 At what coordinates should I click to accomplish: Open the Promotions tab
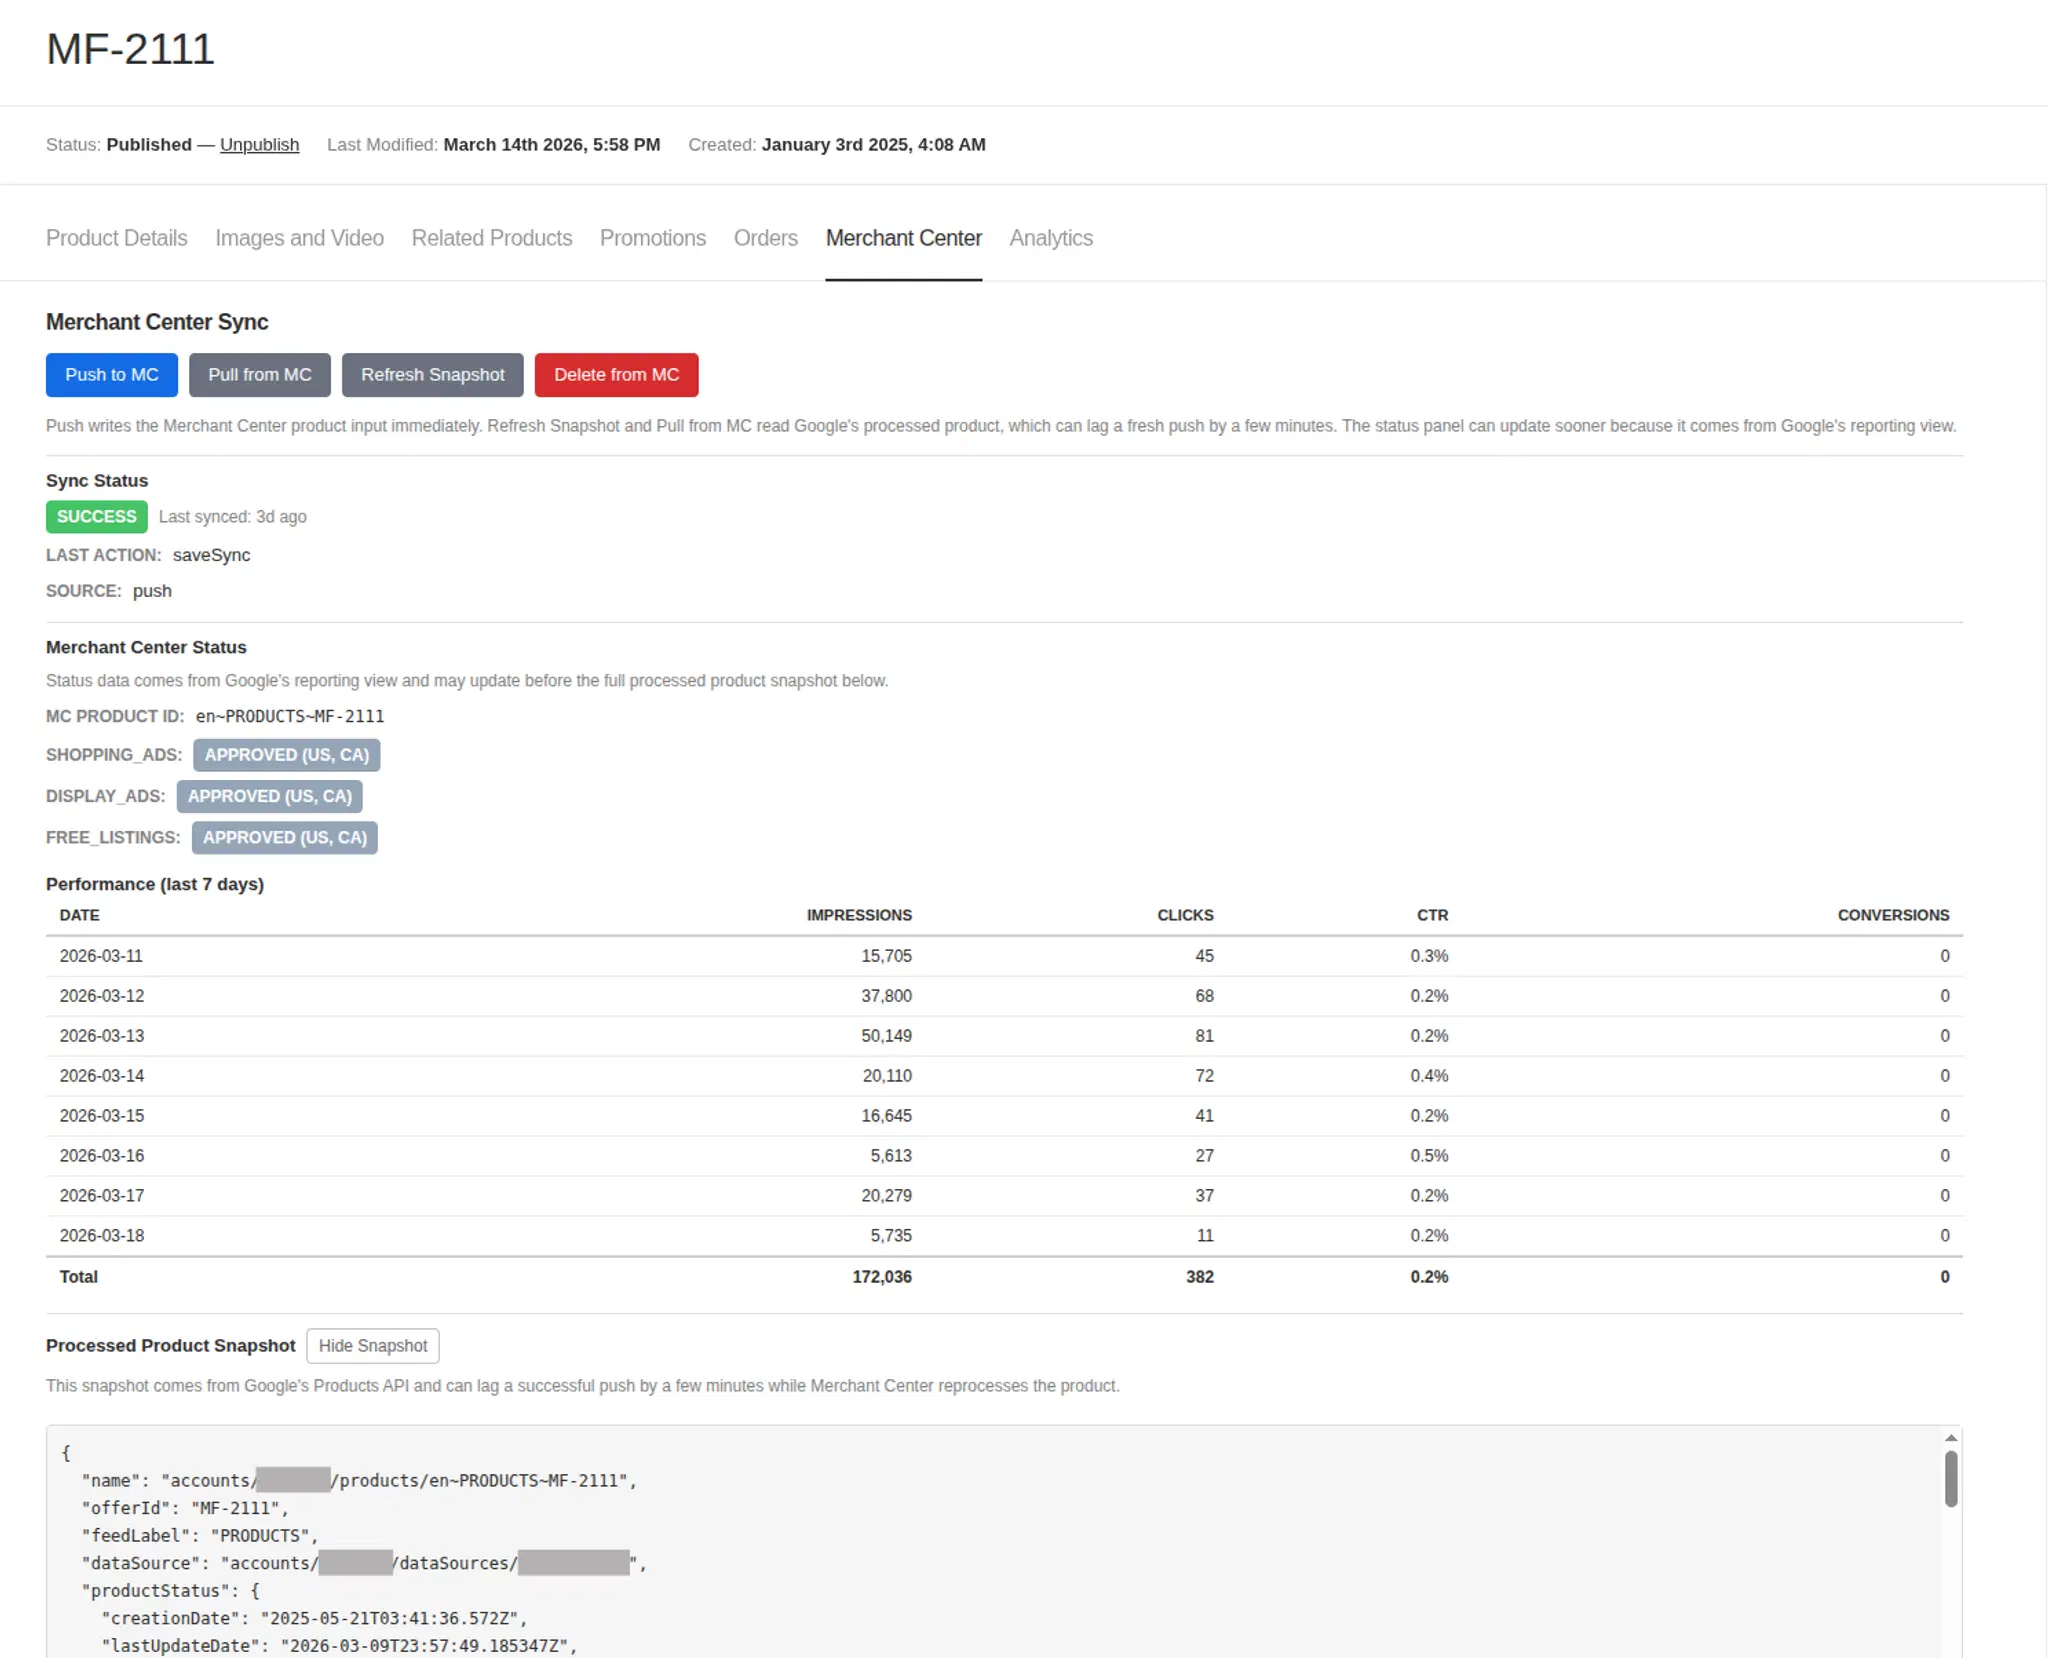click(652, 238)
